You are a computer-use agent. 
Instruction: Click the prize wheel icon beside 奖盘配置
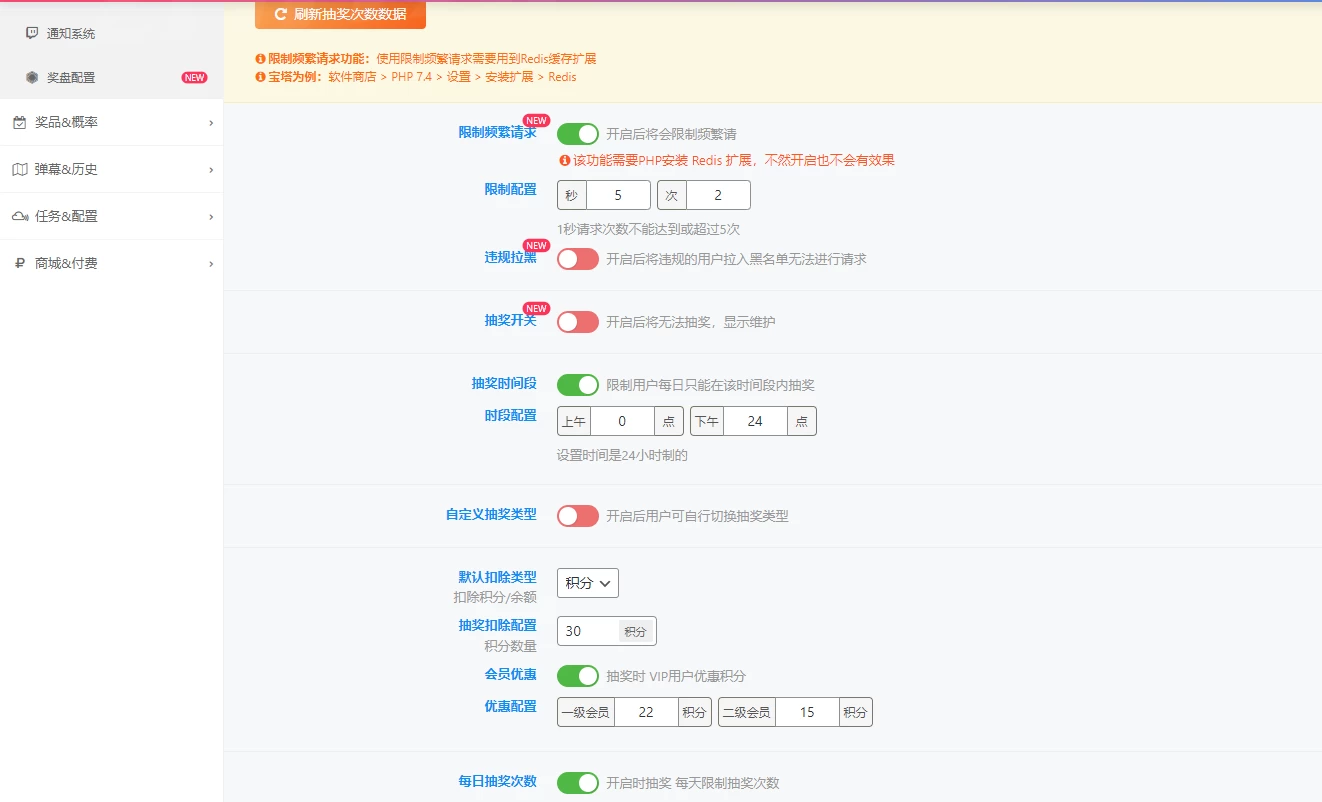pos(30,77)
